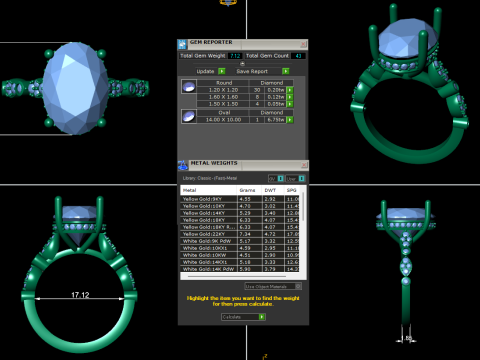
Task: Select the Round gem shape thumbnail
Action: point(189,86)
